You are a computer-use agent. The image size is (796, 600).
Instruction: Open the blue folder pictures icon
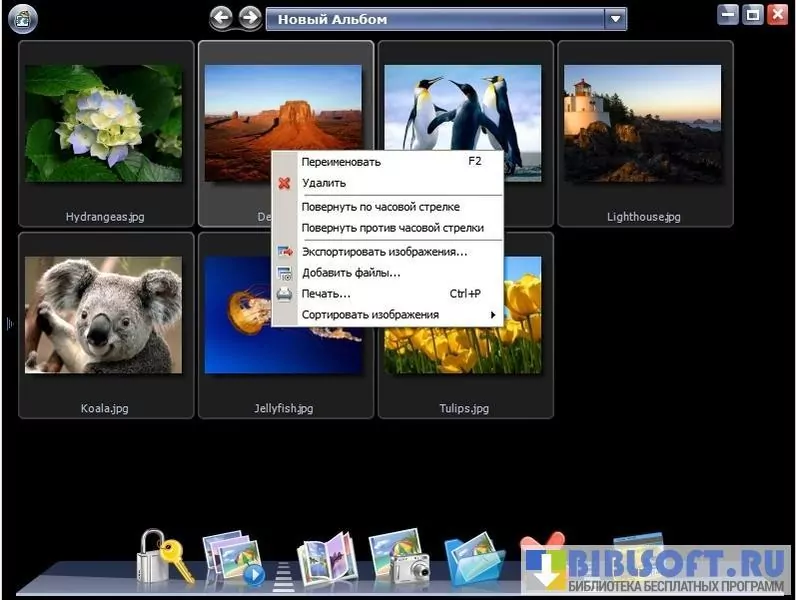[x=473, y=558]
